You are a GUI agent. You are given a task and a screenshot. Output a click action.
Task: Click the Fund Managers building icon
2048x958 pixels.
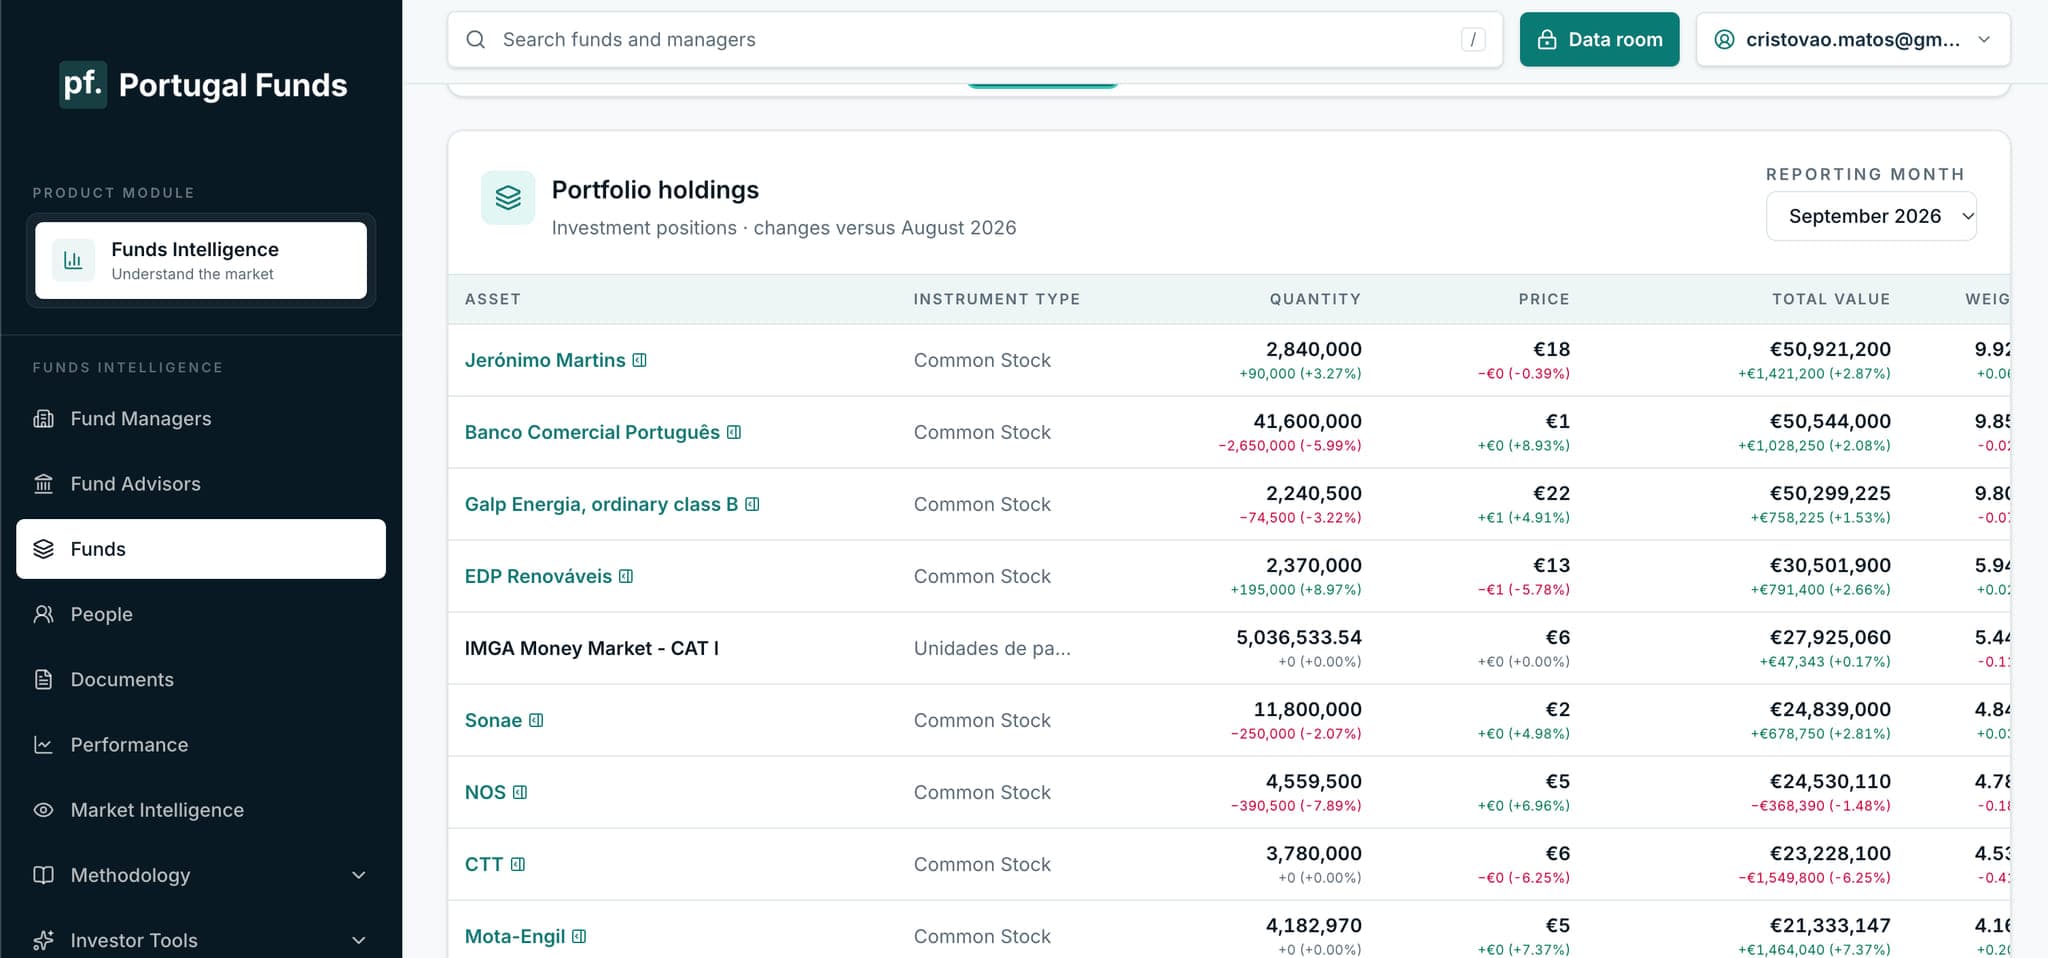point(43,418)
